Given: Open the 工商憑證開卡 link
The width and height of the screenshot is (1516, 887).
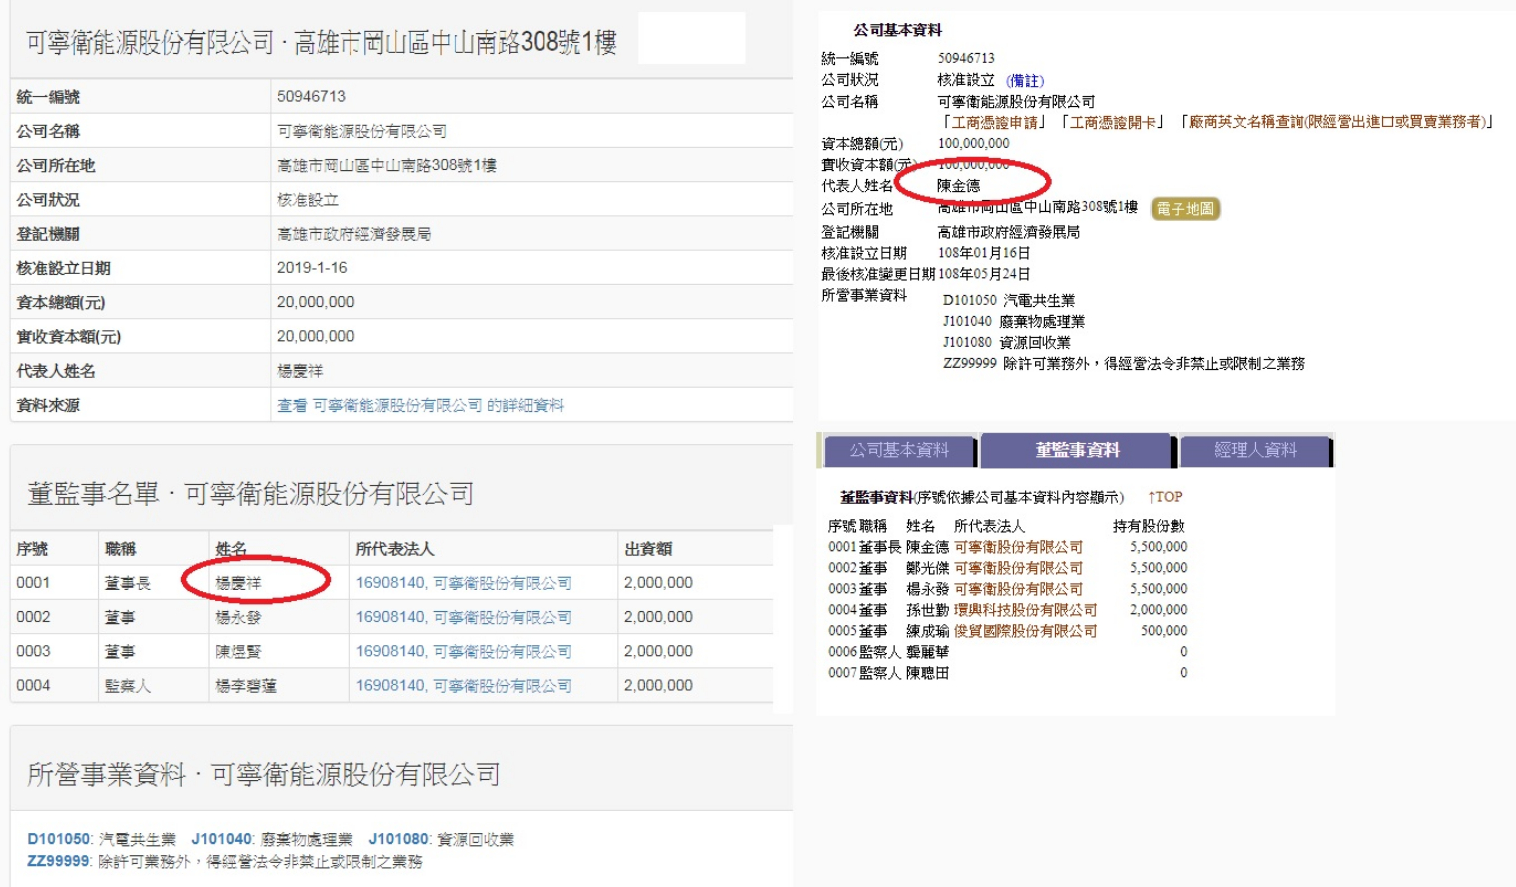Looking at the screenshot, I should 1113,122.
